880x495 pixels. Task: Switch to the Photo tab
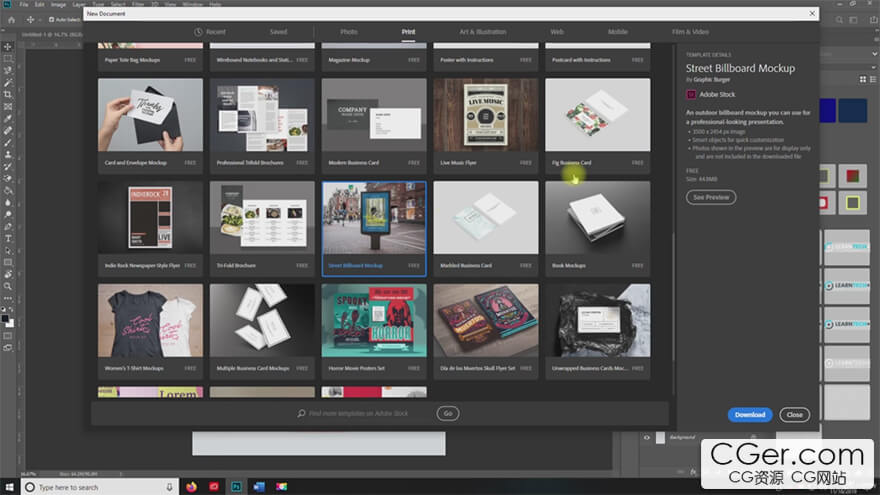tap(349, 32)
